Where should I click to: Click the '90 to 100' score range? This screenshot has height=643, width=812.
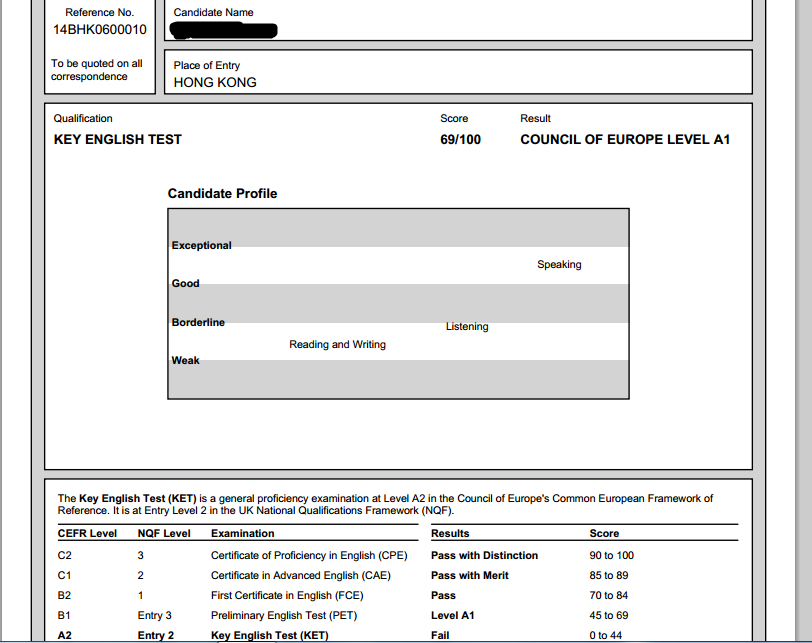tap(612, 556)
